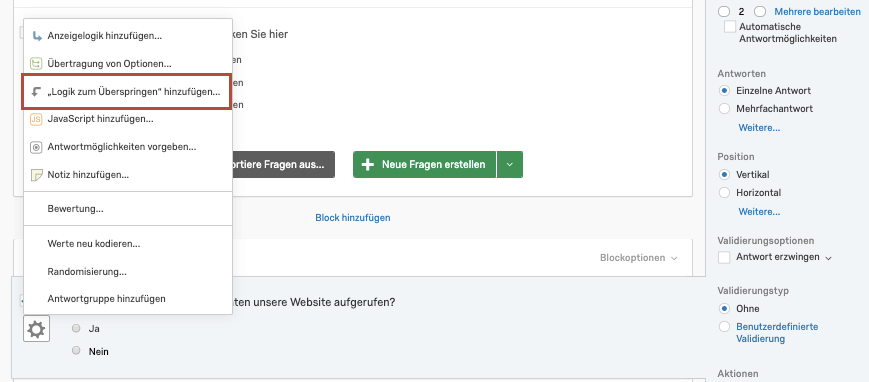This screenshot has width=869, height=382.
Task: Select the Mehrfachantwort radio option
Action: point(724,109)
